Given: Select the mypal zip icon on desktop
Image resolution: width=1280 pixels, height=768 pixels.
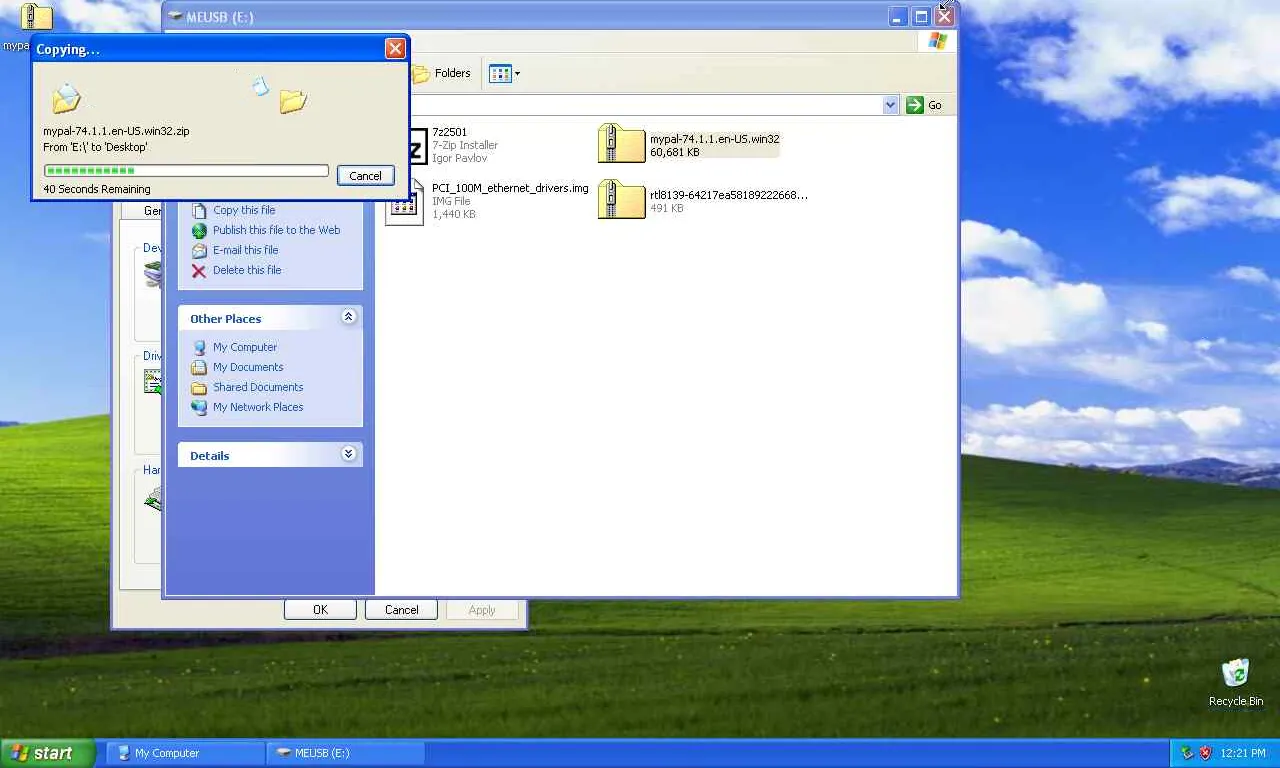Looking at the screenshot, I should [36, 17].
